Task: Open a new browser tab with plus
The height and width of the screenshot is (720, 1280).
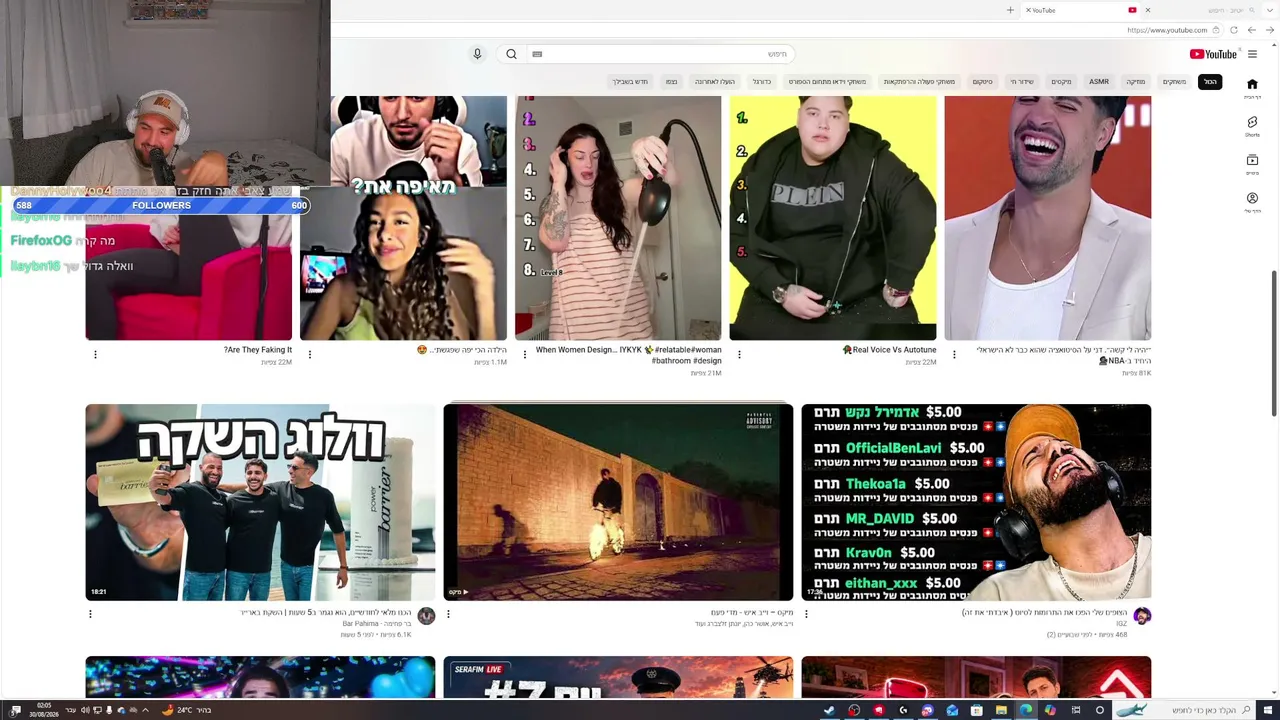Action: tap(1010, 10)
